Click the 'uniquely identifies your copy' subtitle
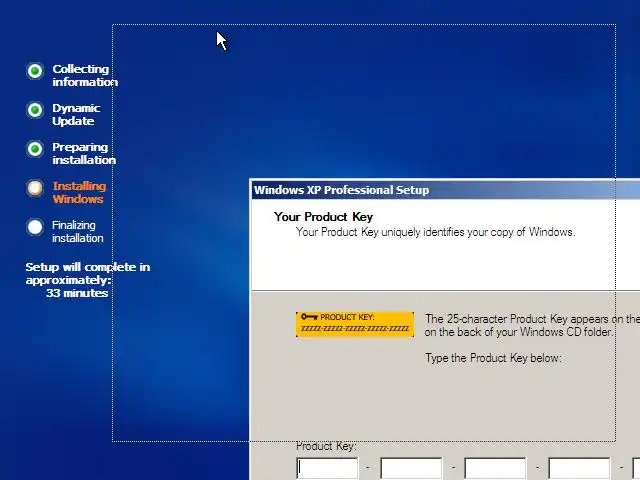The image size is (640, 480). coord(436,232)
